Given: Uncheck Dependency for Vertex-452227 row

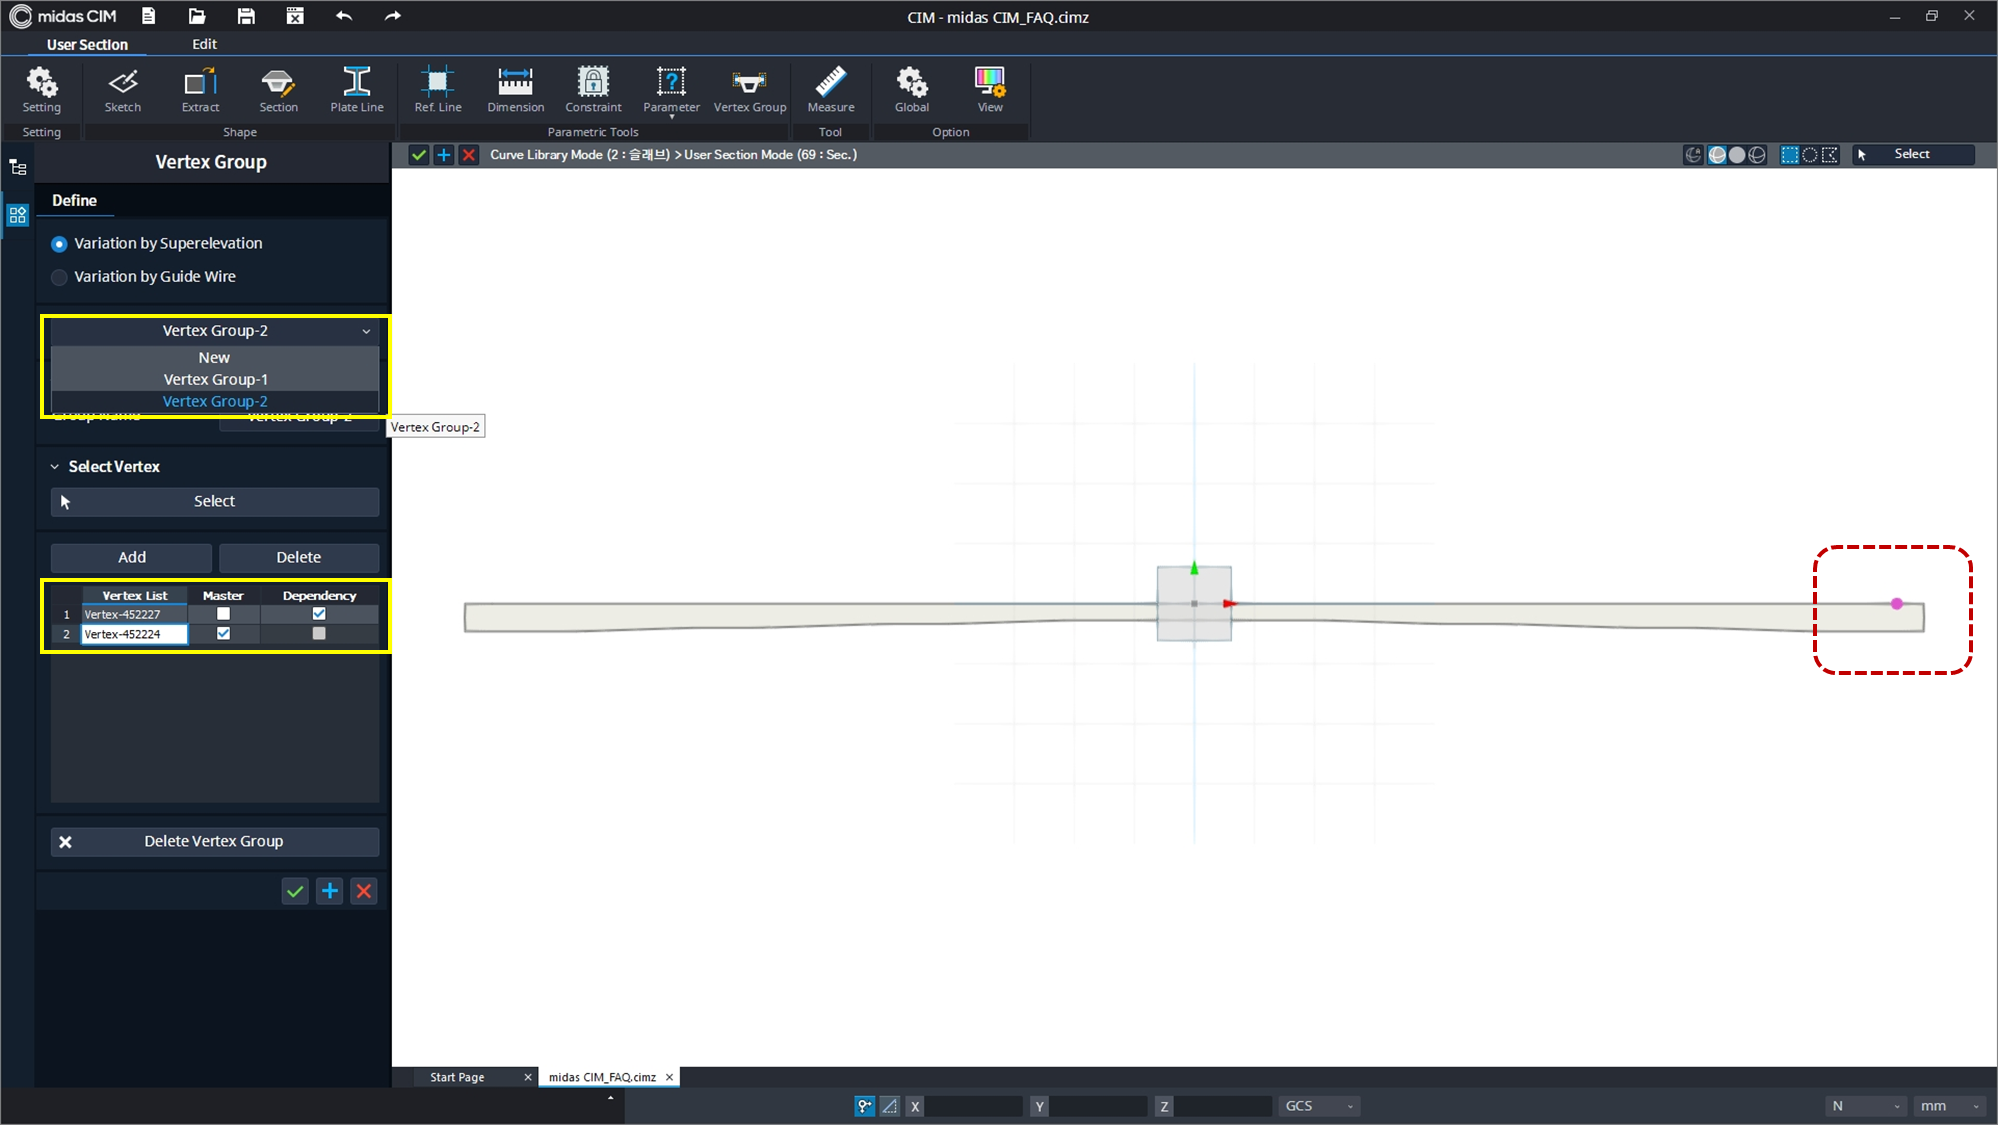Looking at the screenshot, I should 319,614.
